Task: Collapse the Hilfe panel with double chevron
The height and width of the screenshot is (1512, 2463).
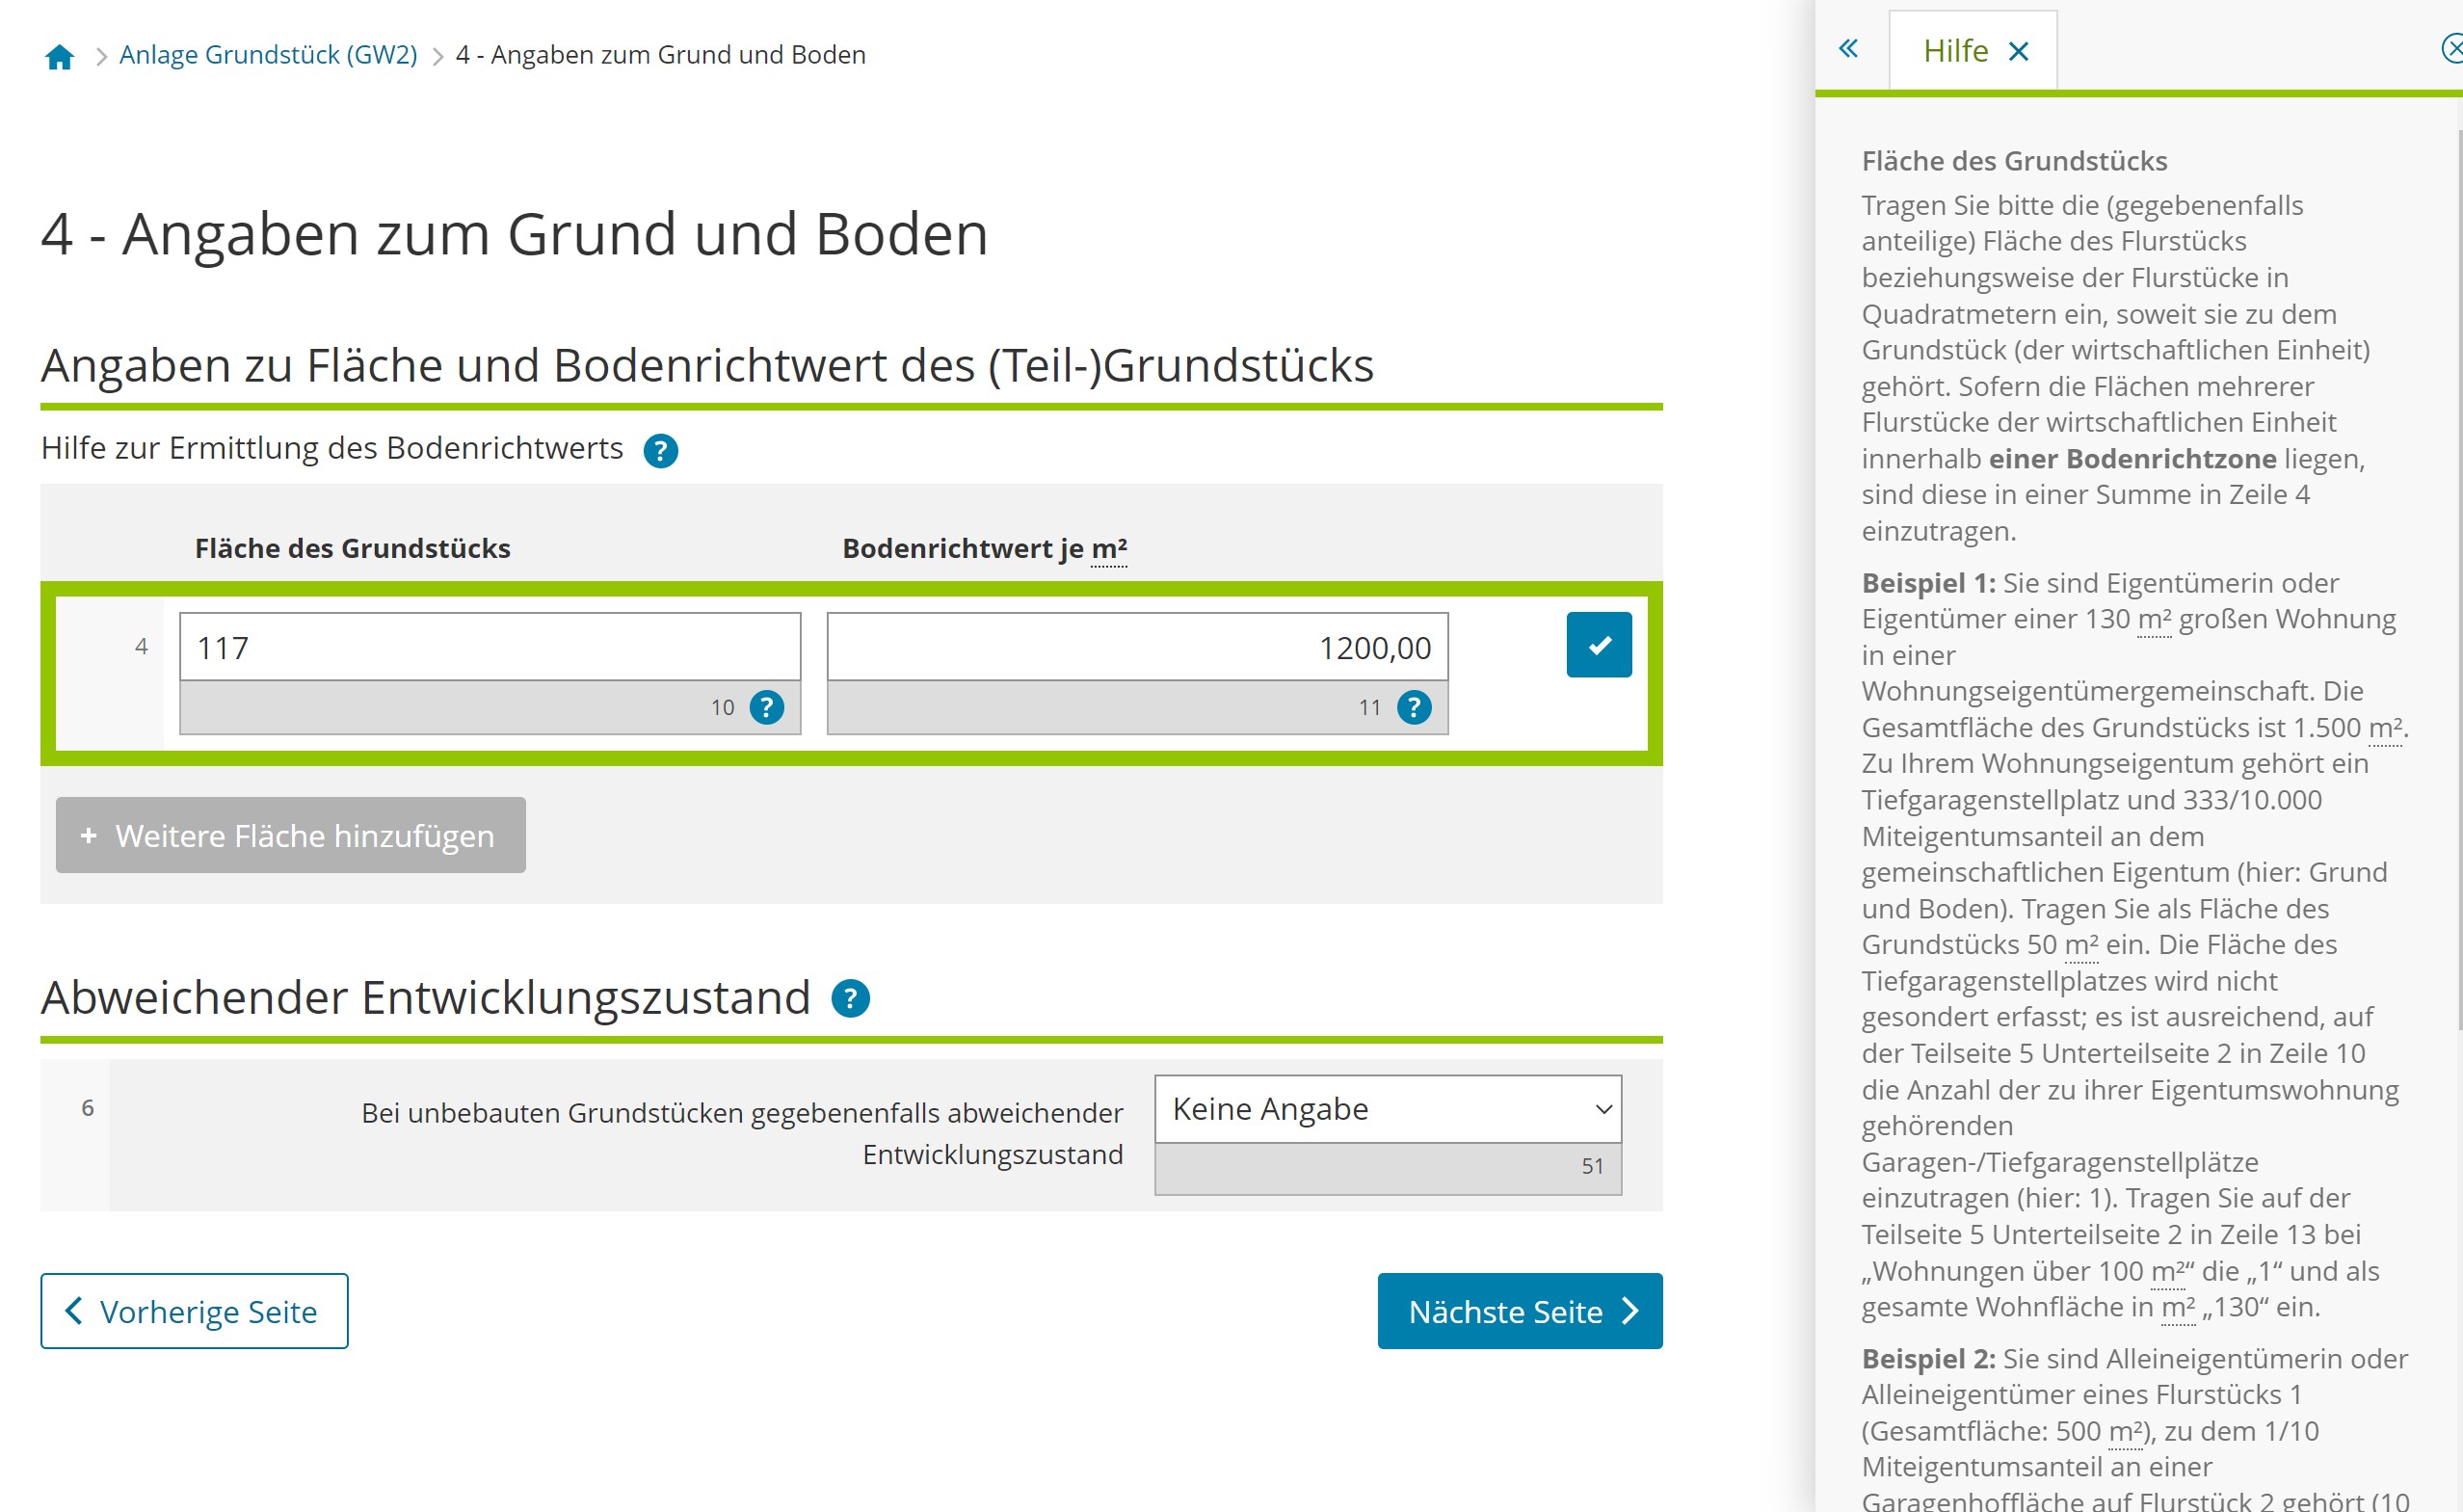Action: 1849,48
